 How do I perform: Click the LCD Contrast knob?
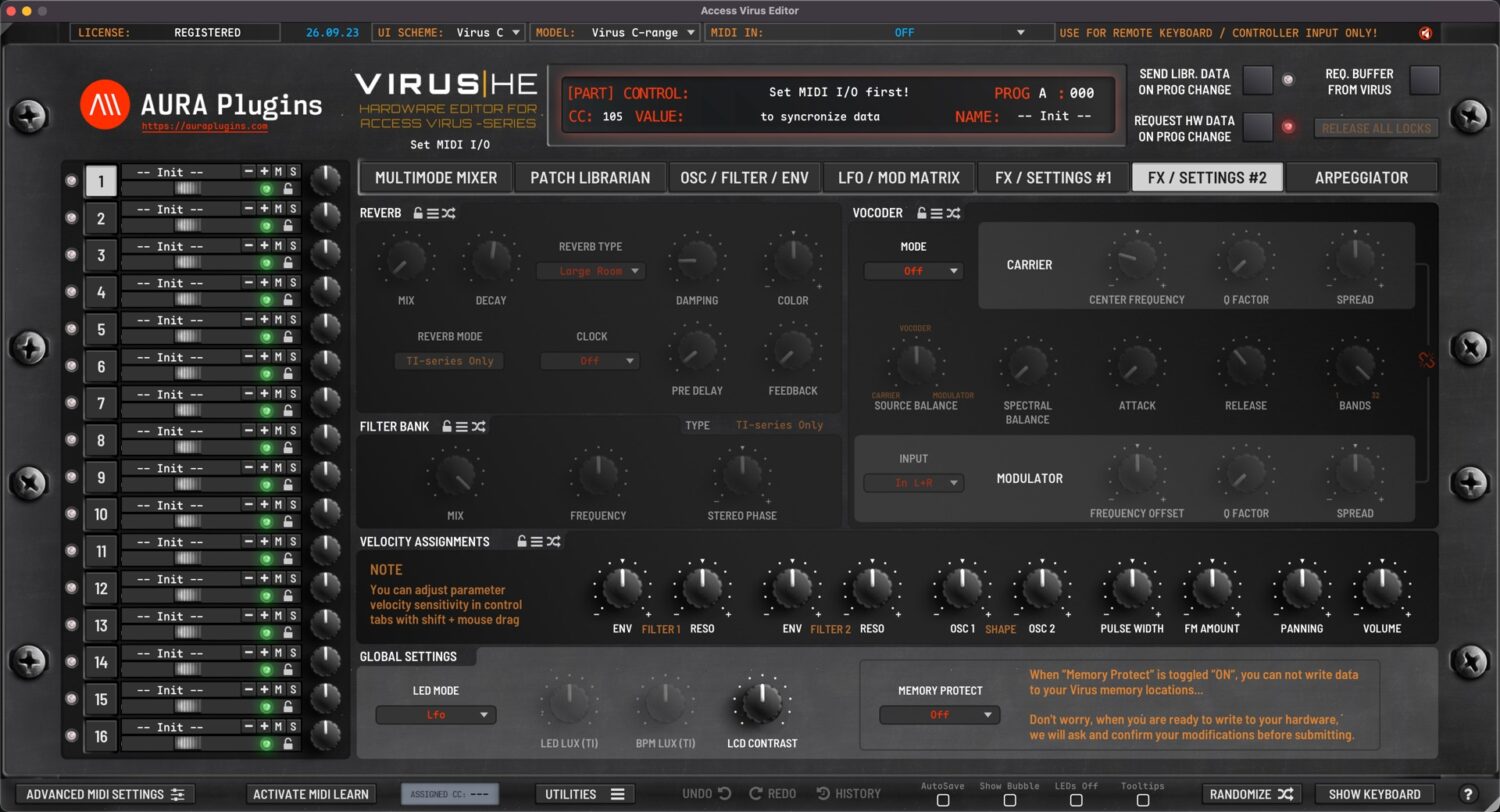(763, 703)
